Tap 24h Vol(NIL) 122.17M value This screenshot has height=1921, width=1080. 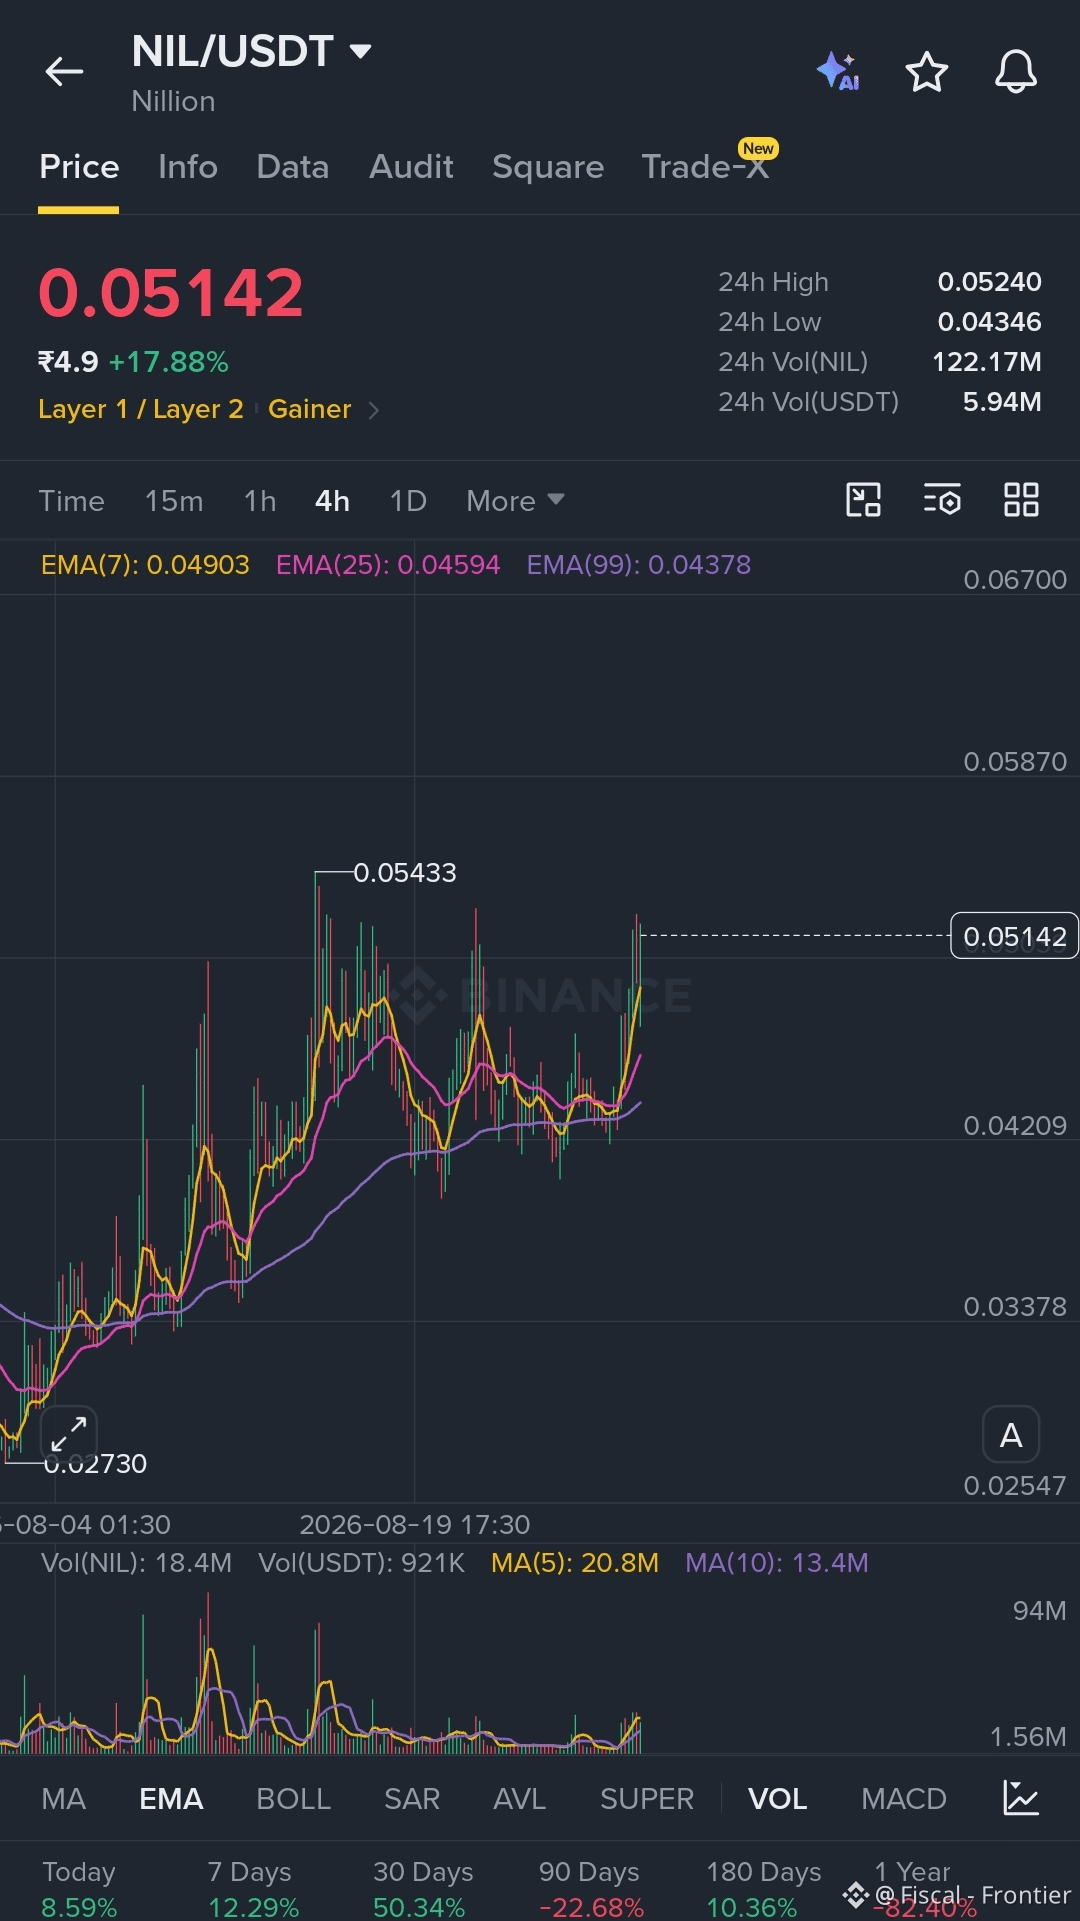(x=986, y=362)
